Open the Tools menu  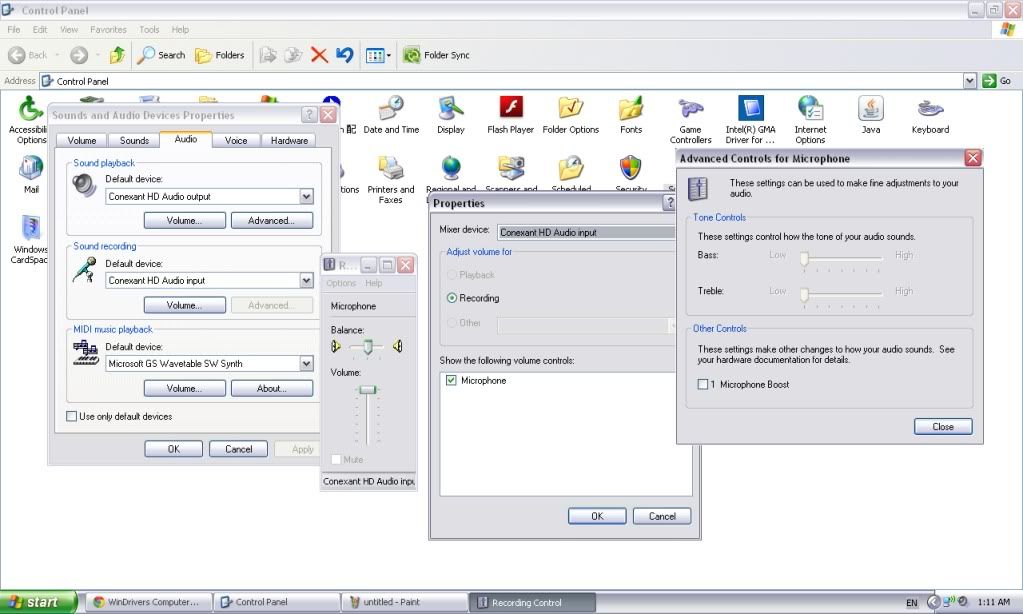coord(149,29)
